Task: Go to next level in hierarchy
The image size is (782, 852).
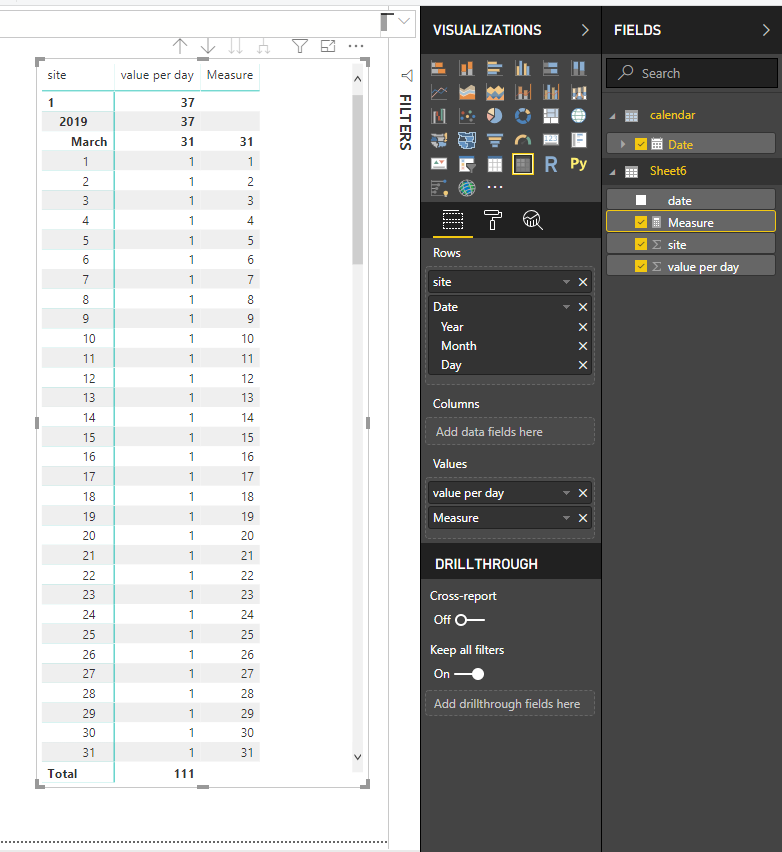Action: (x=235, y=46)
